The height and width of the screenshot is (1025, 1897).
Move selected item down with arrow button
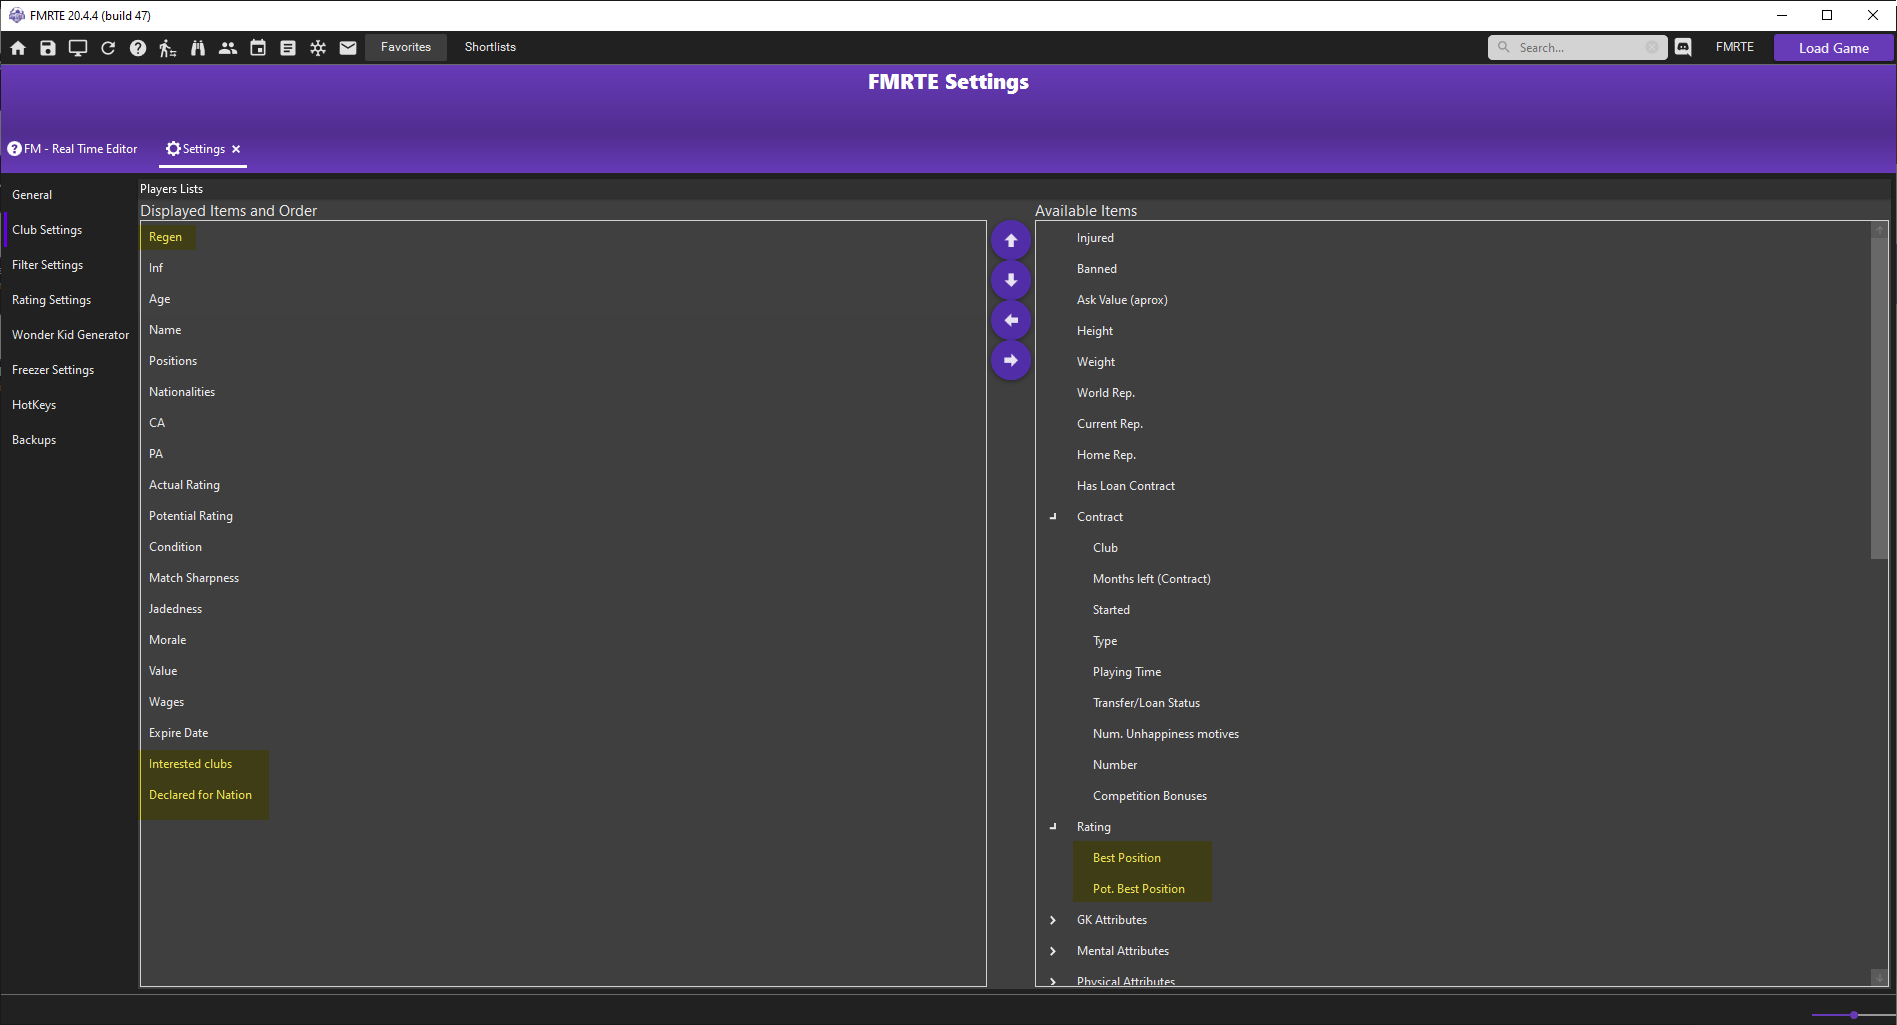click(x=1010, y=280)
